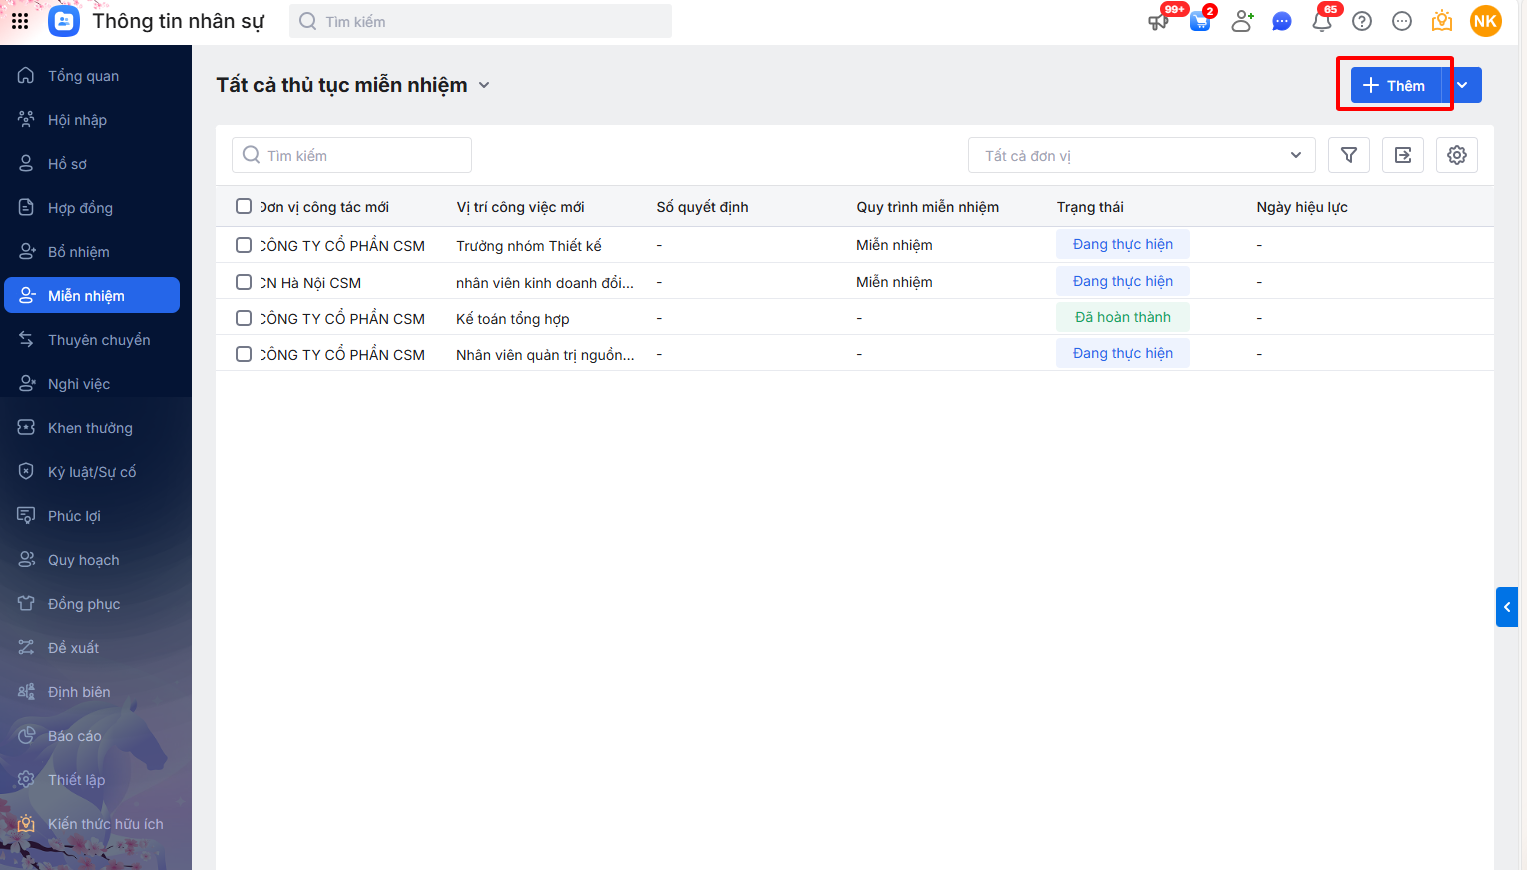Screen dimensions: 1527x870
Task: Open the notification bell
Action: click(x=1322, y=21)
